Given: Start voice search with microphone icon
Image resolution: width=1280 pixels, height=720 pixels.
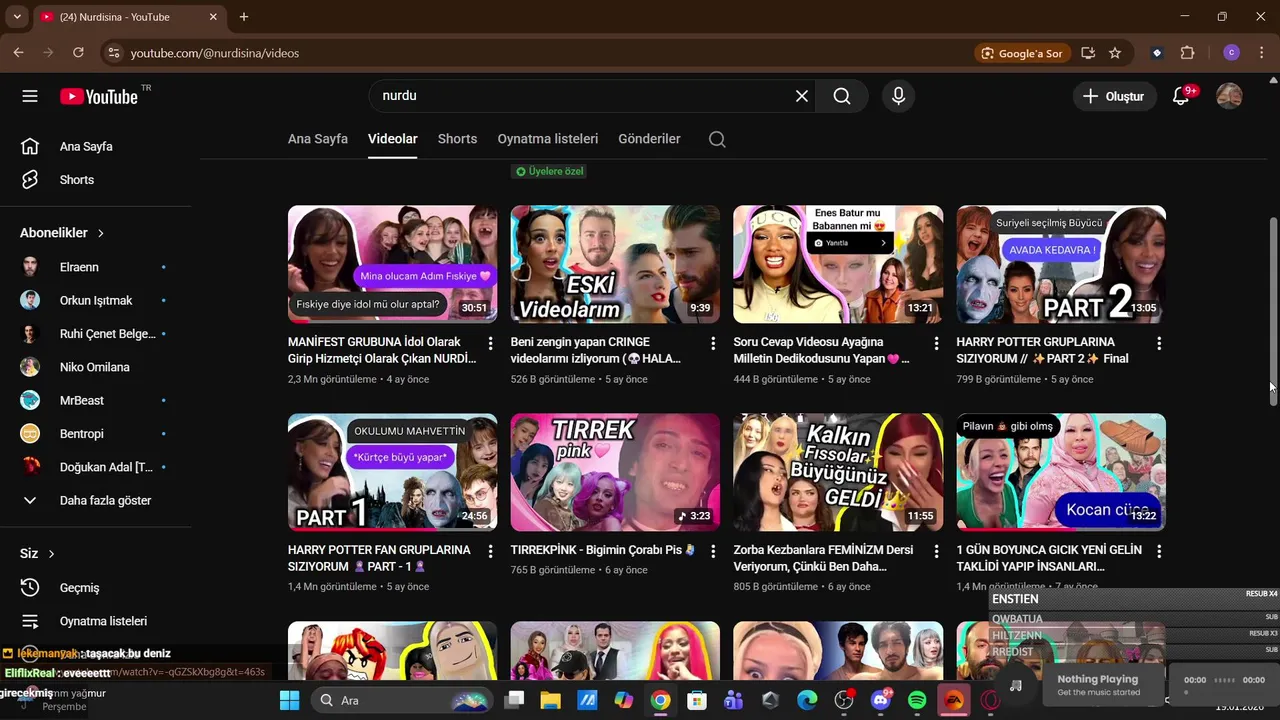Looking at the screenshot, I should click(898, 96).
